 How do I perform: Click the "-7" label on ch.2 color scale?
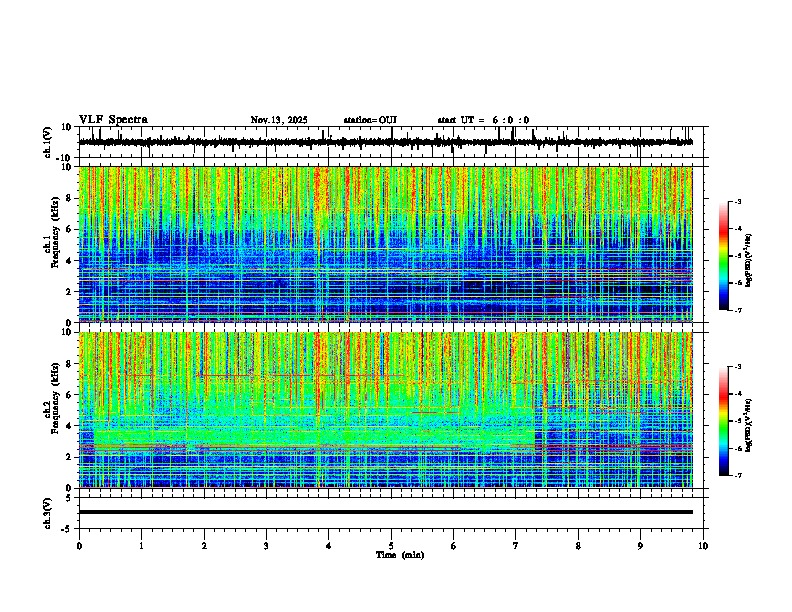[738, 475]
